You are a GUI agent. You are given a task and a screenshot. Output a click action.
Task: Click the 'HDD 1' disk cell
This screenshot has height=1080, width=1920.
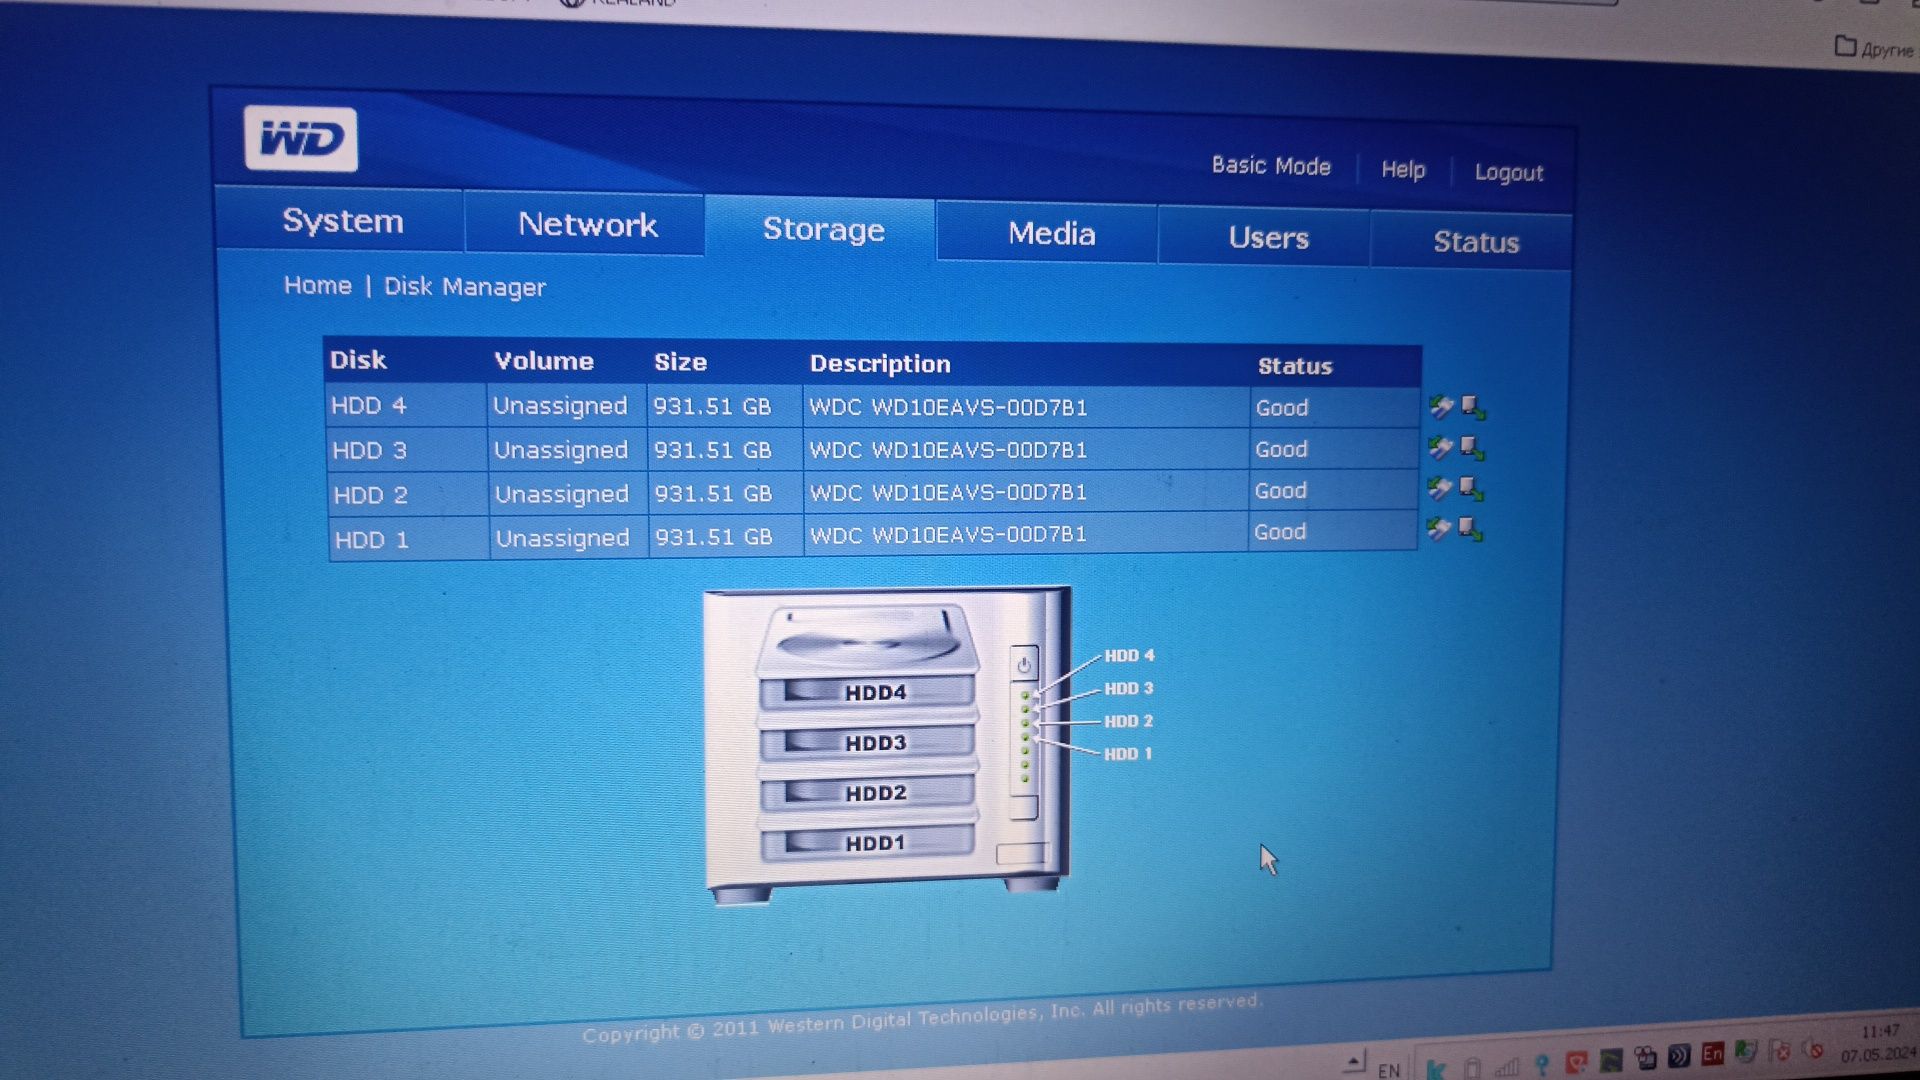(x=409, y=539)
